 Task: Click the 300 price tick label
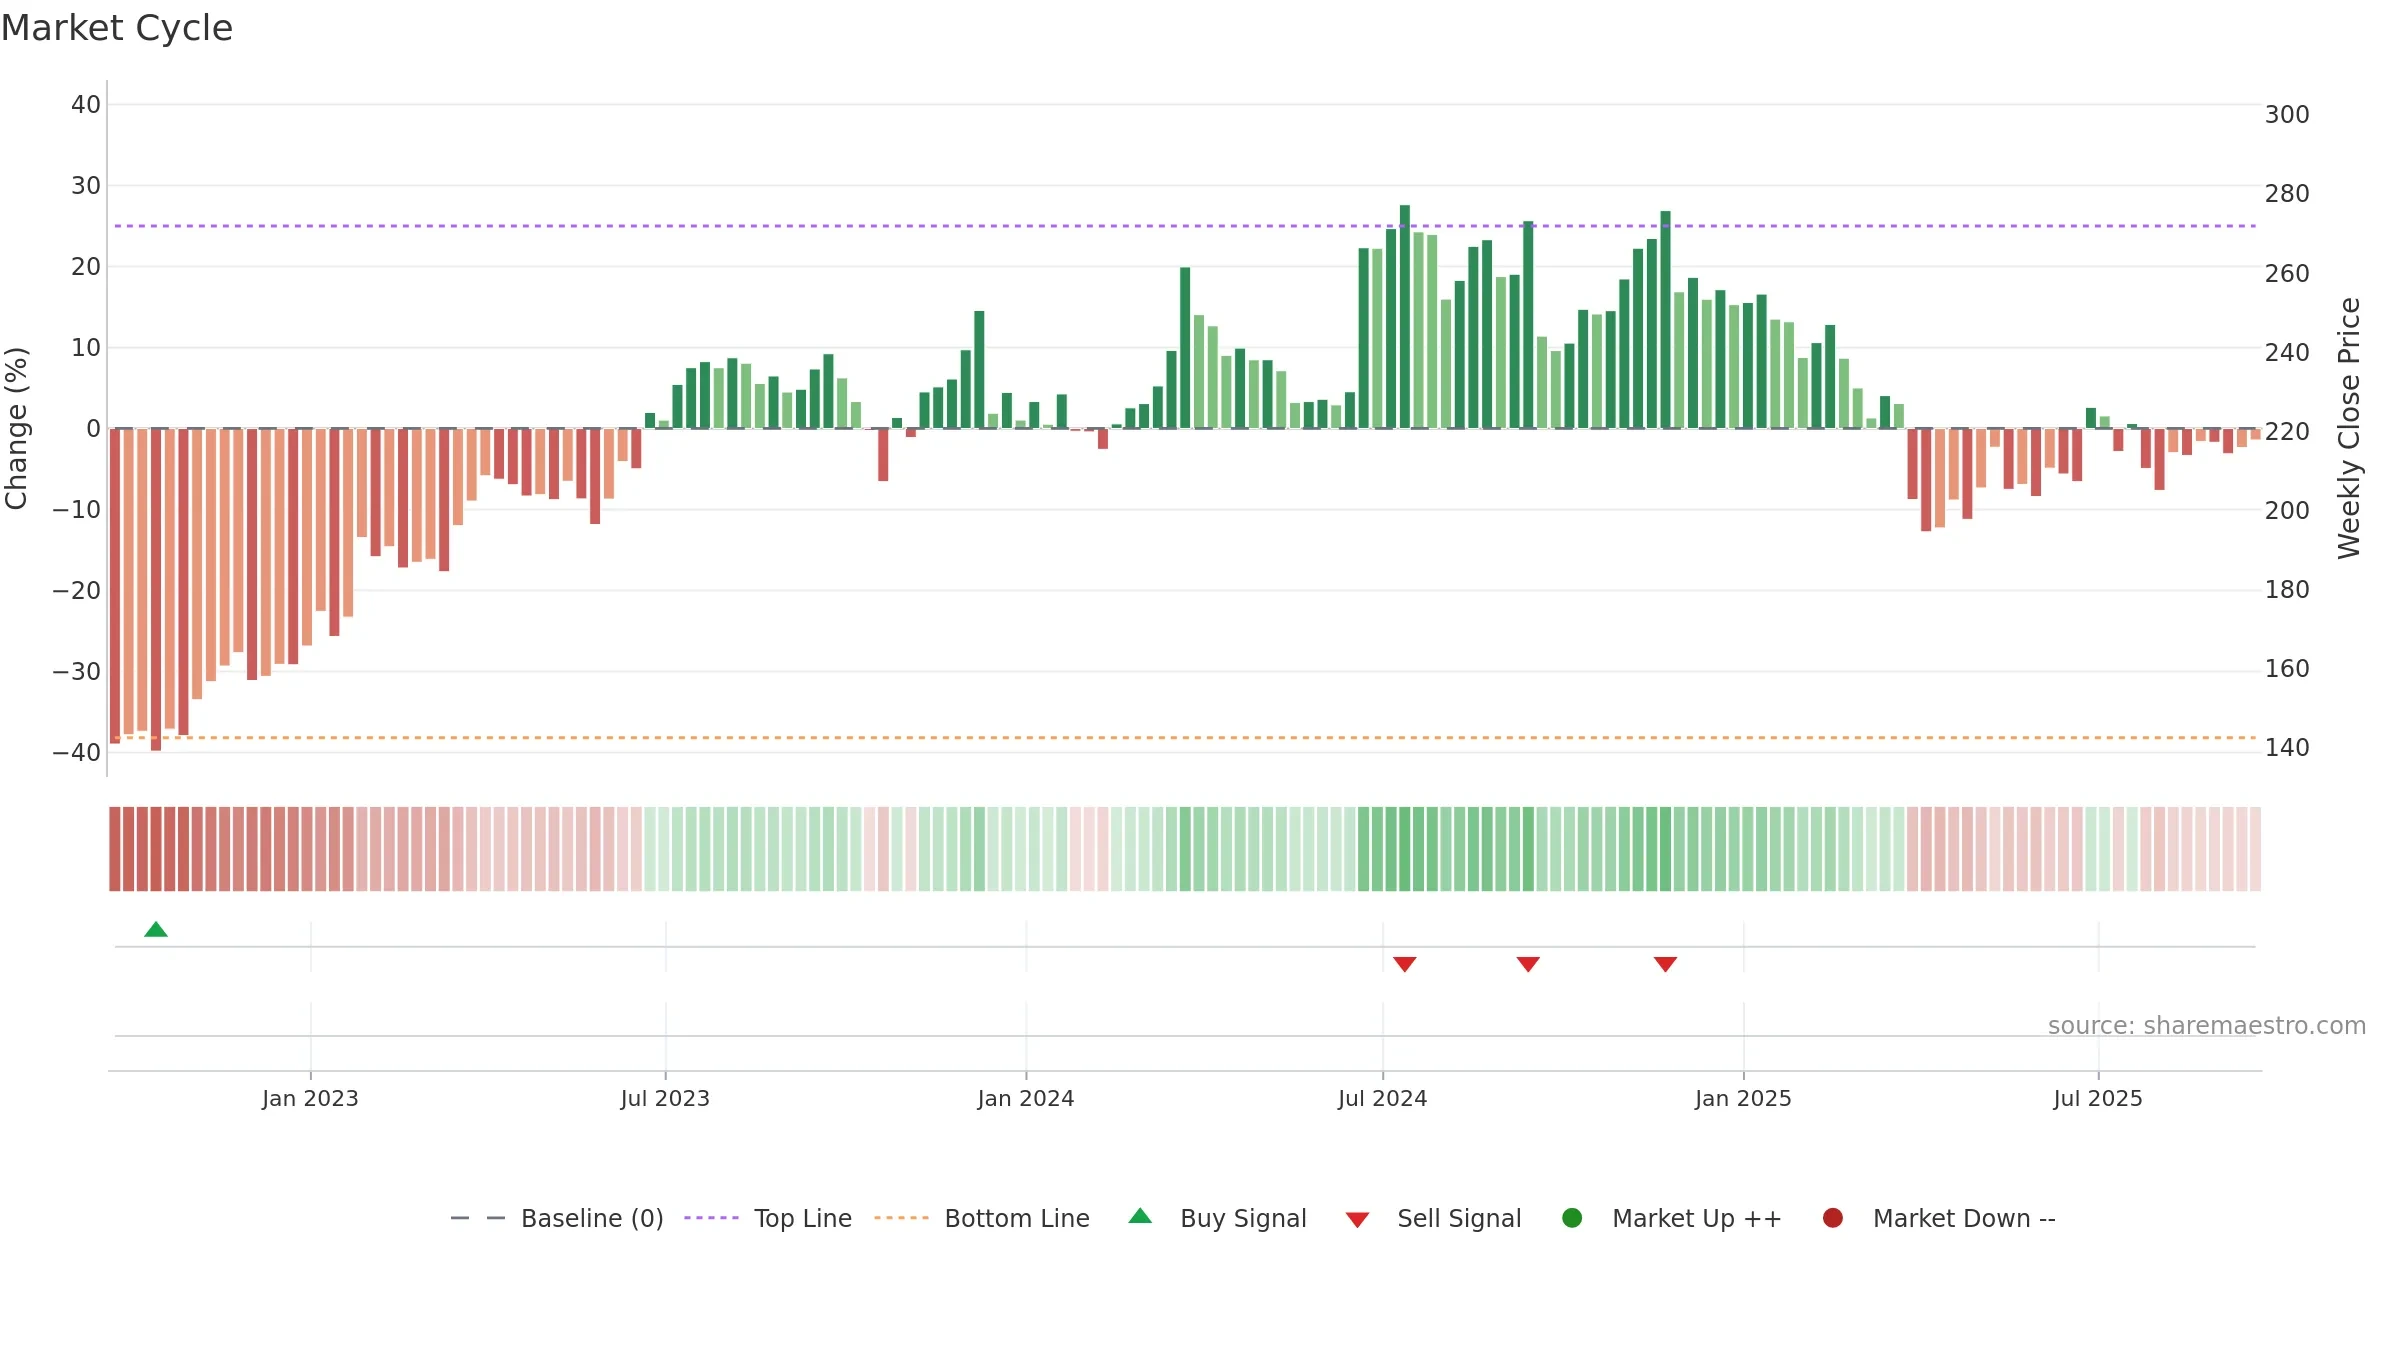2287,115
